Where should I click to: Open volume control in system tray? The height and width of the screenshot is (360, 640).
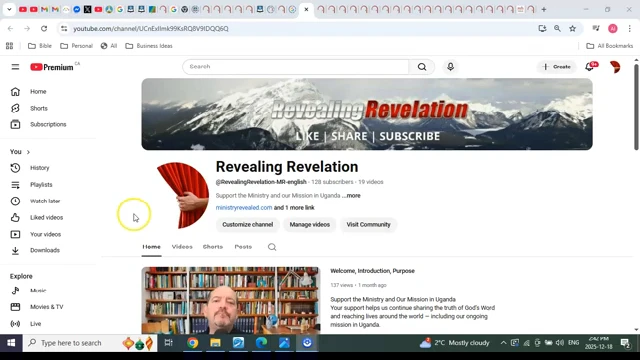click(x=559, y=343)
